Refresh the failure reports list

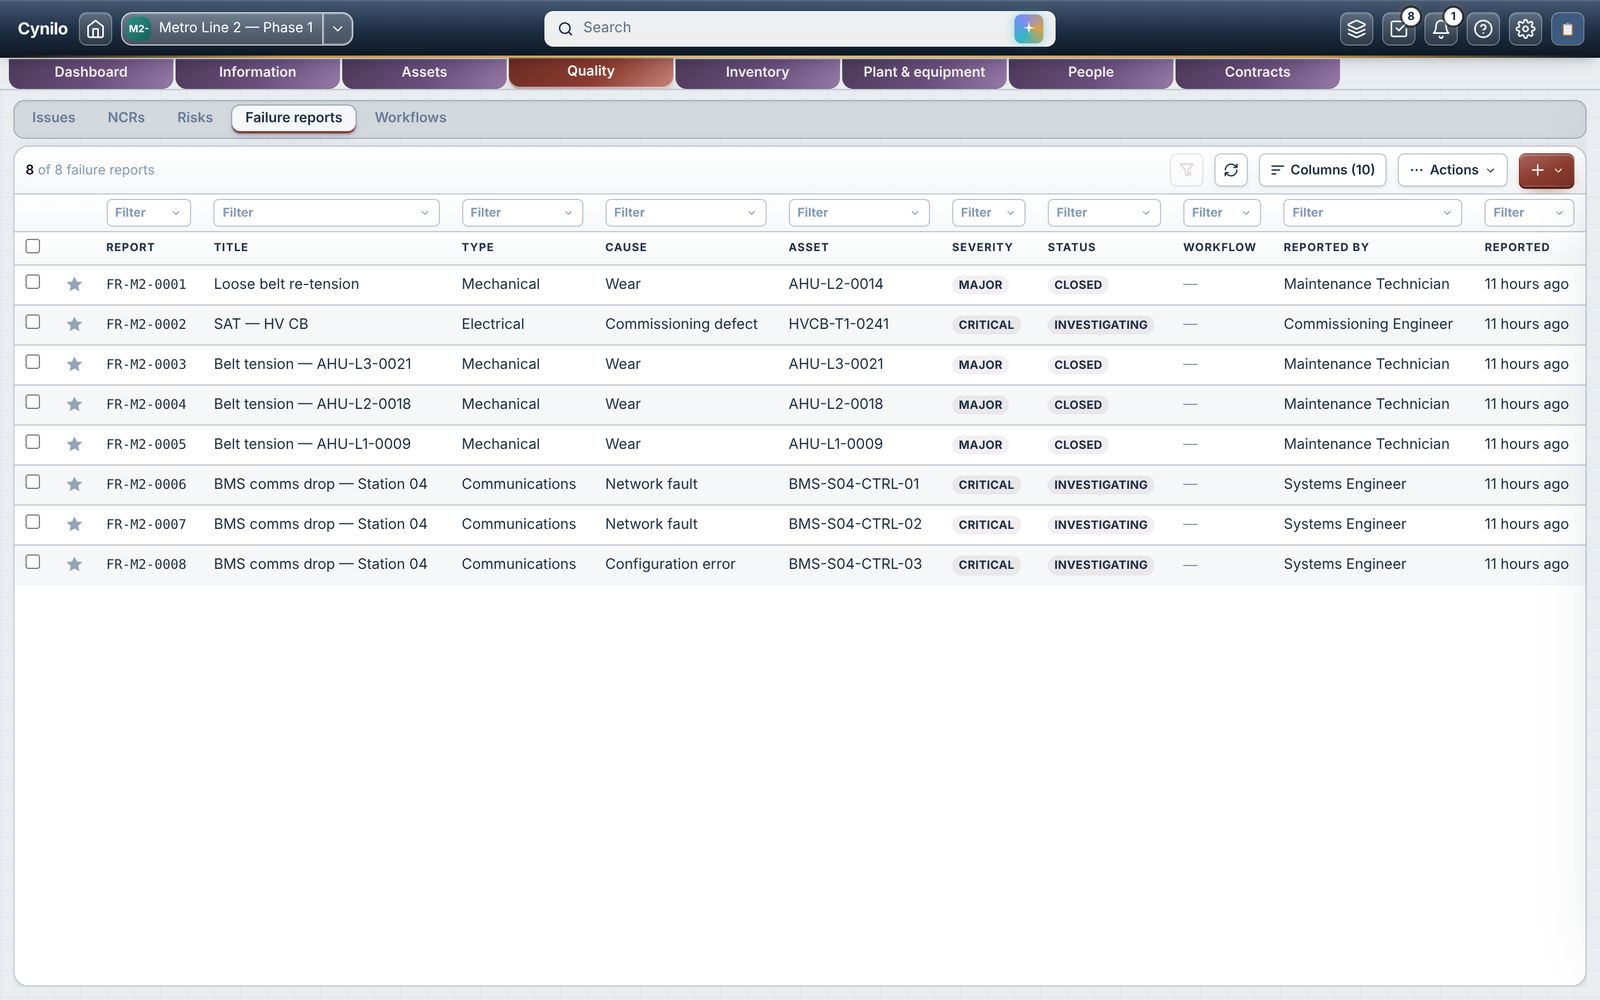[x=1231, y=170]
